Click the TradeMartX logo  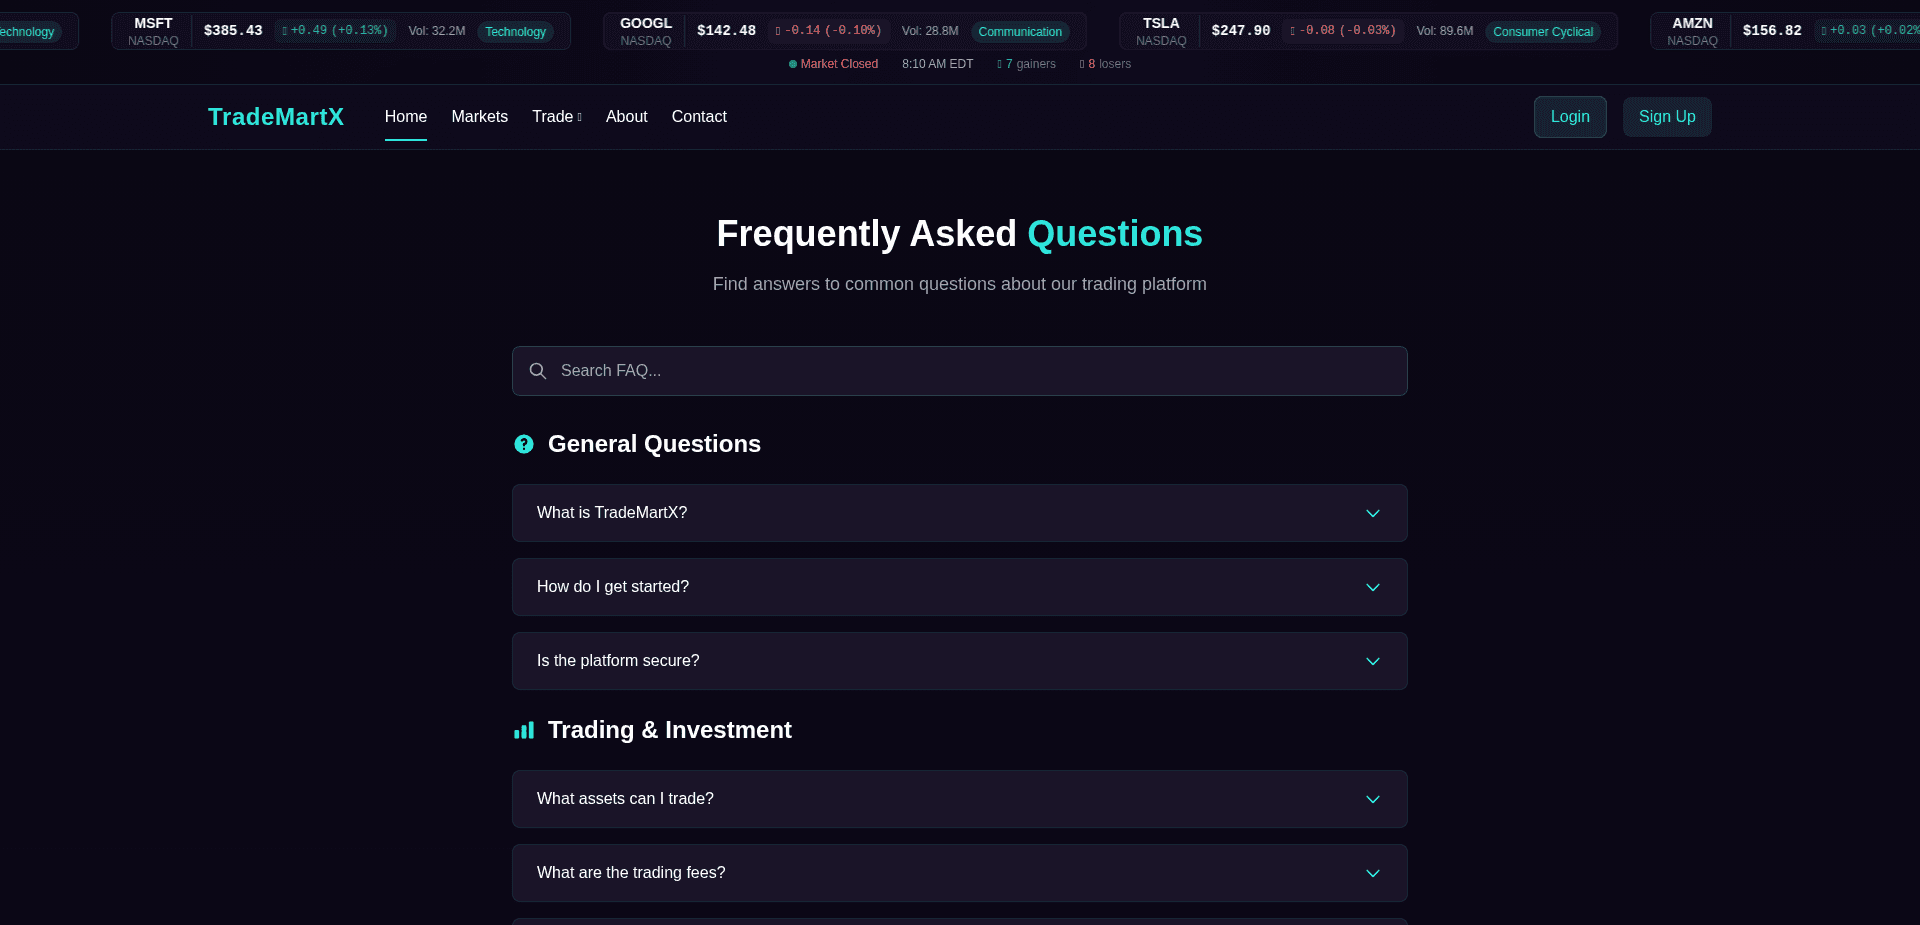click(x=276, y=117)
